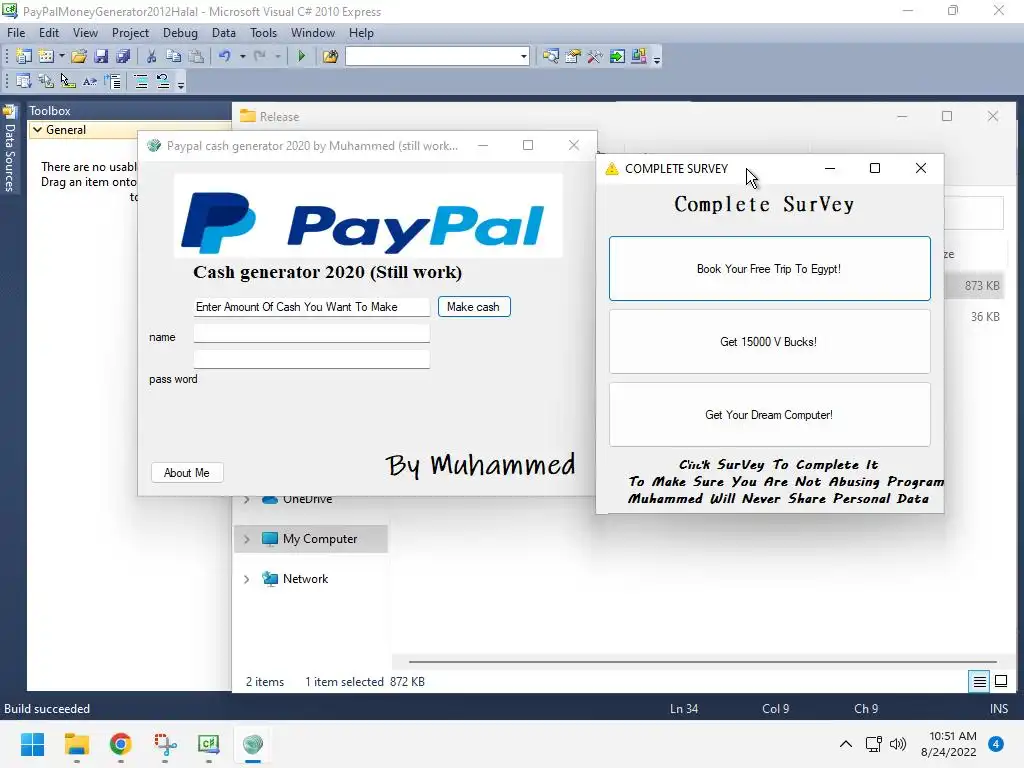This screenshot has width=1024, height=768.
Task: Open the Undo history dropdown arrow
Action: coord(242,57)
